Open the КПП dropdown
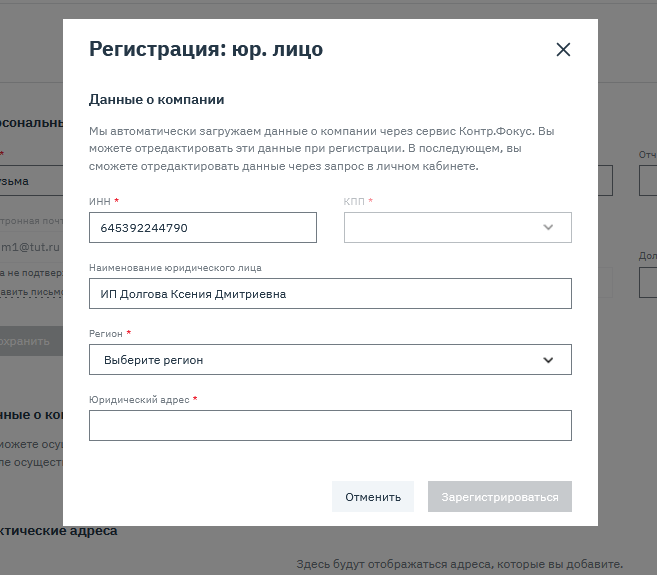Image resolution: width=657 pixels, height=575 pixels. 458,228
